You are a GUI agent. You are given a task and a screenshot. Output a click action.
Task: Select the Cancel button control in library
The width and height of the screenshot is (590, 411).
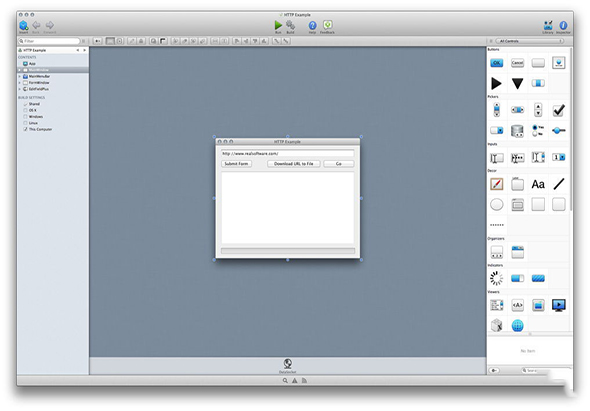click(x=517, y=63)
